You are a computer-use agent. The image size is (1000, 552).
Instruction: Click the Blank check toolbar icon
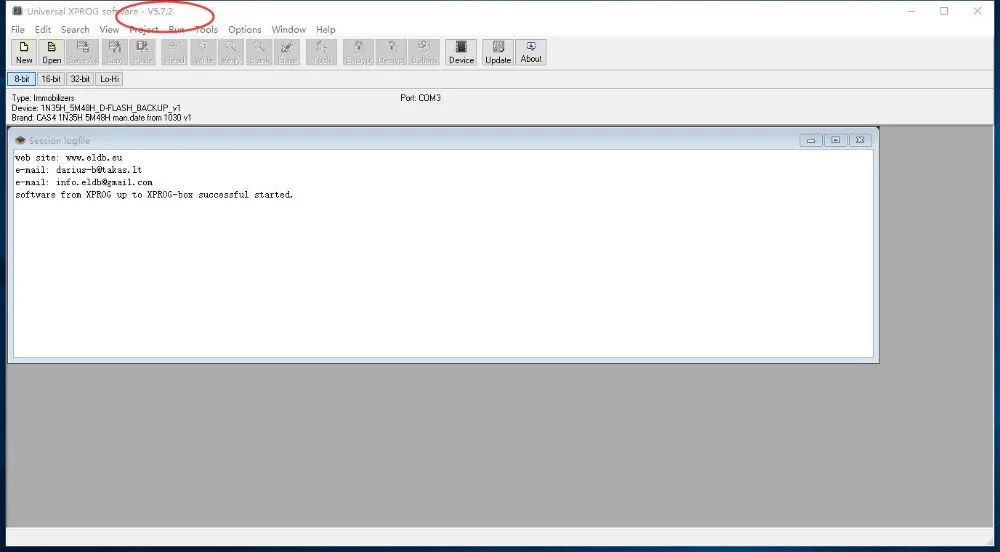coord(260,52)
